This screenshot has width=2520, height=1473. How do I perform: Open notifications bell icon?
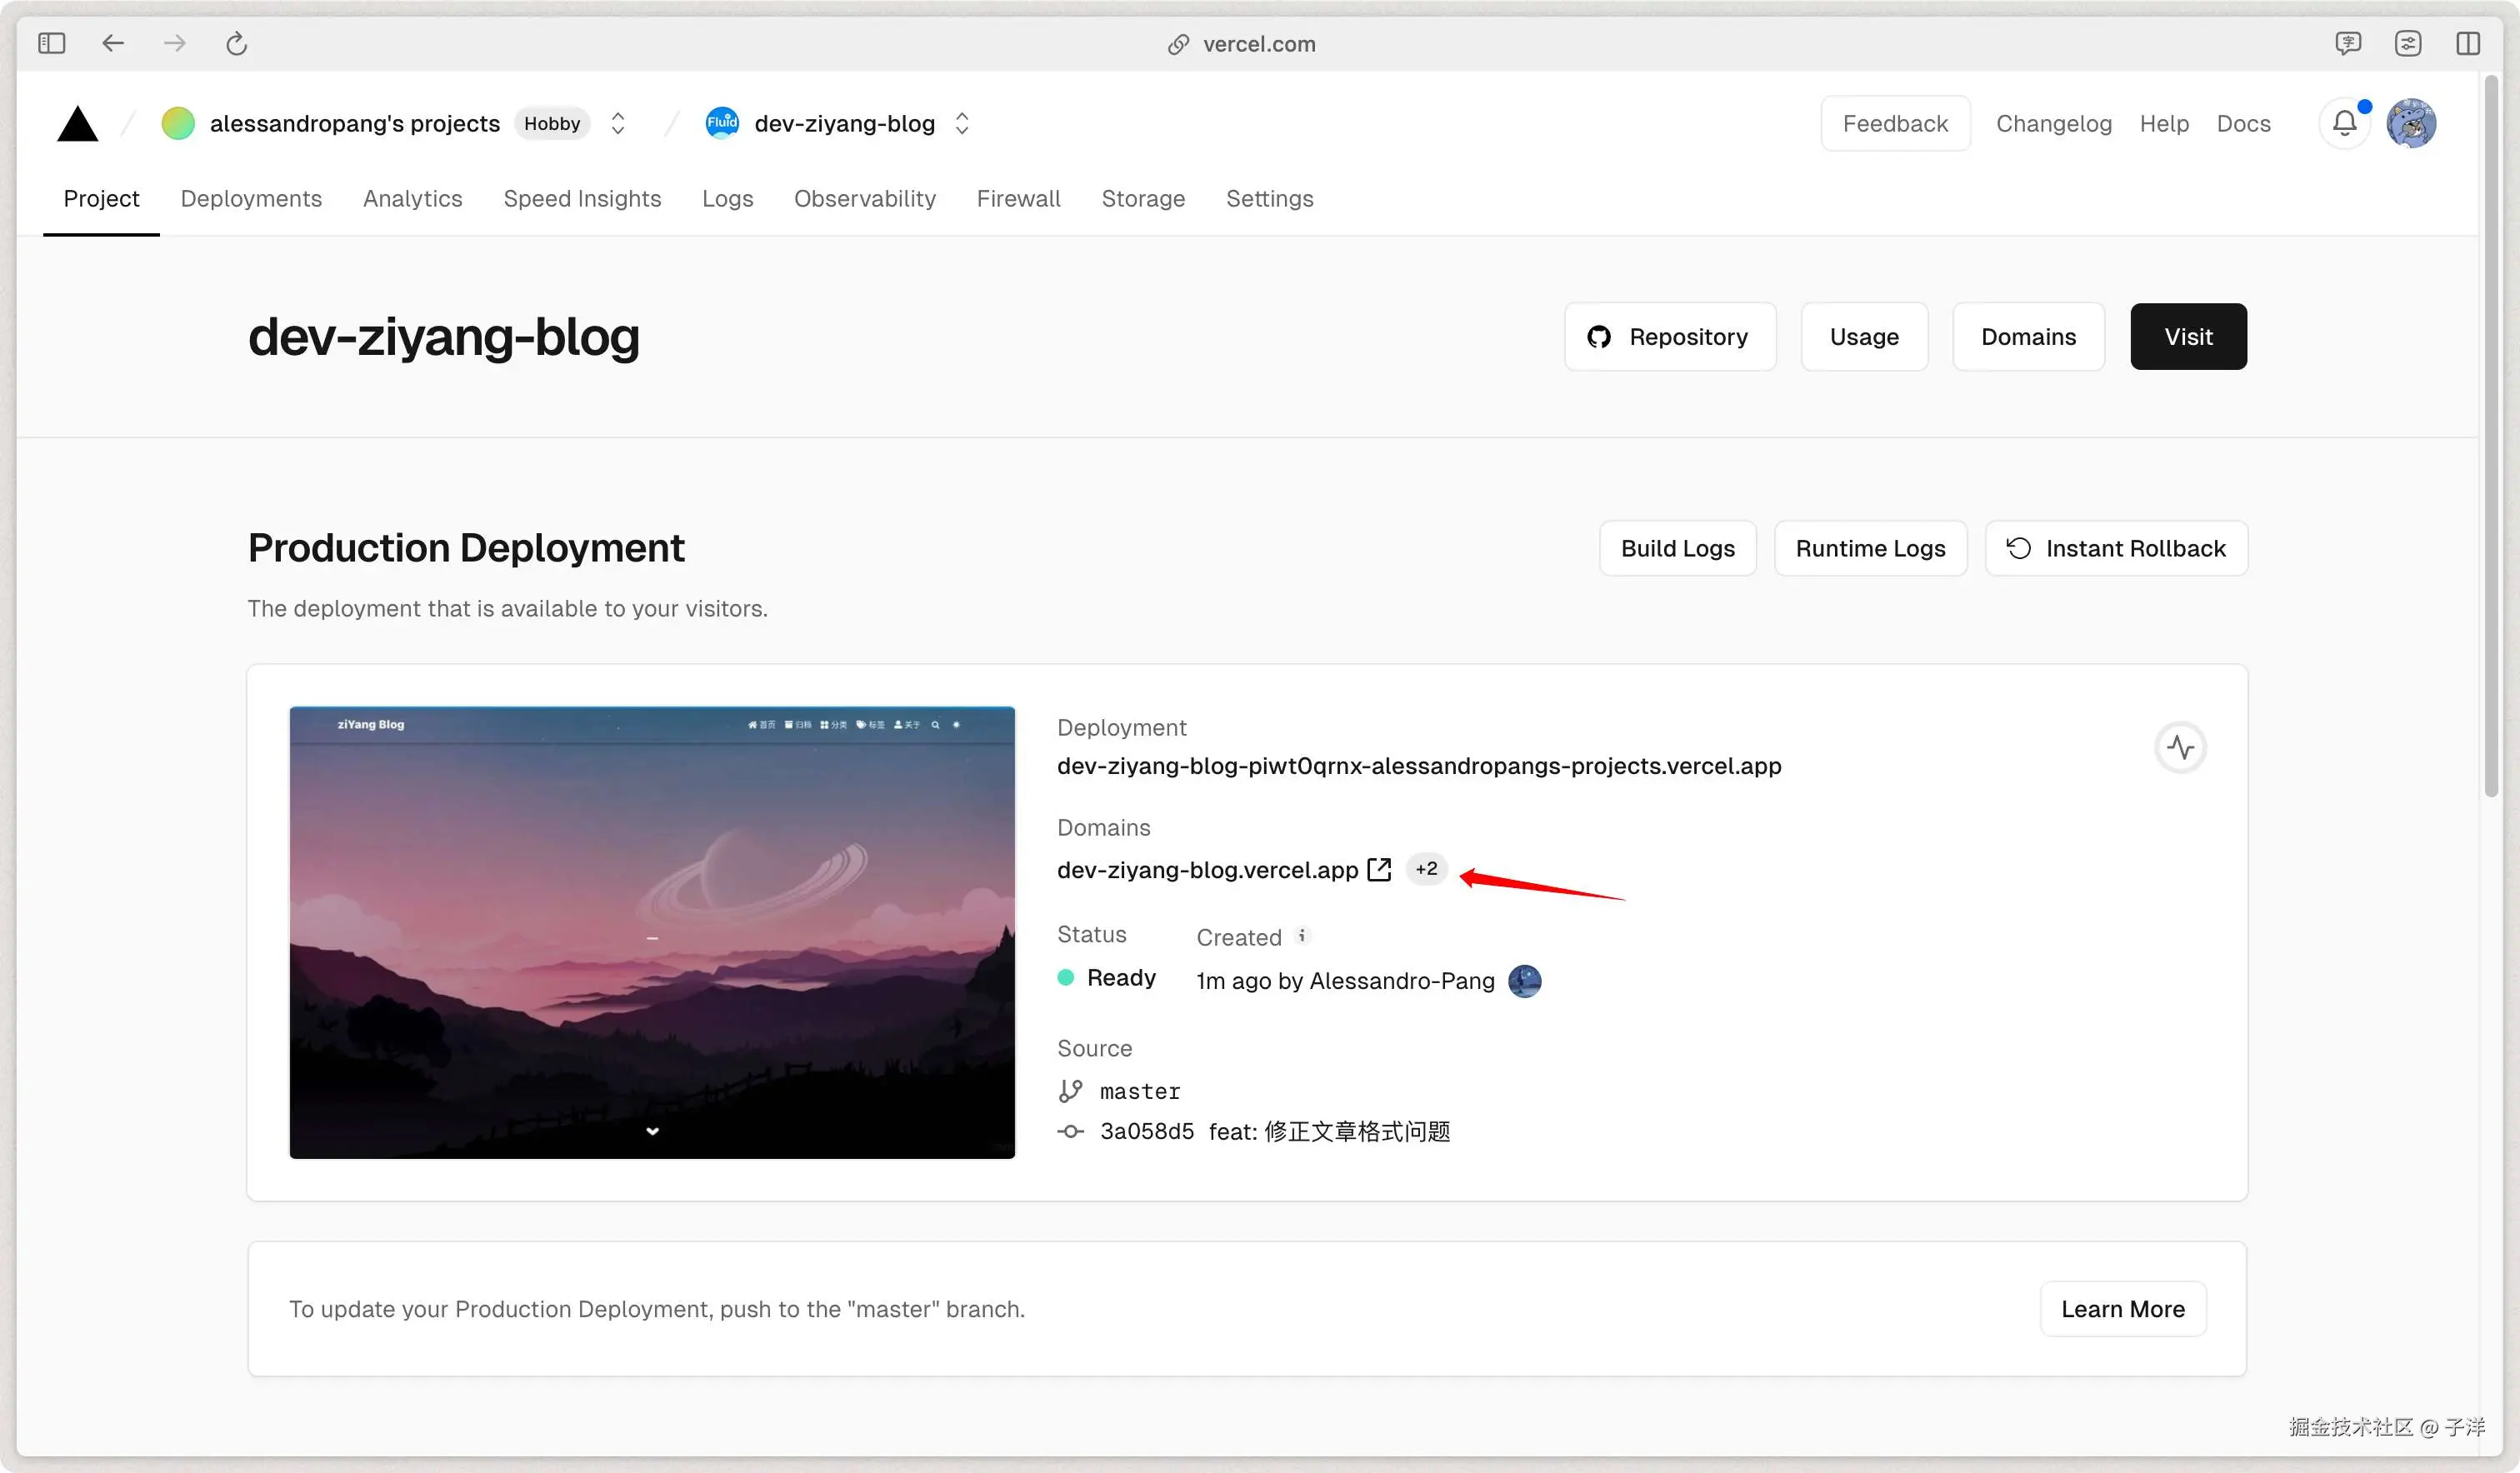pos(2344,123)
